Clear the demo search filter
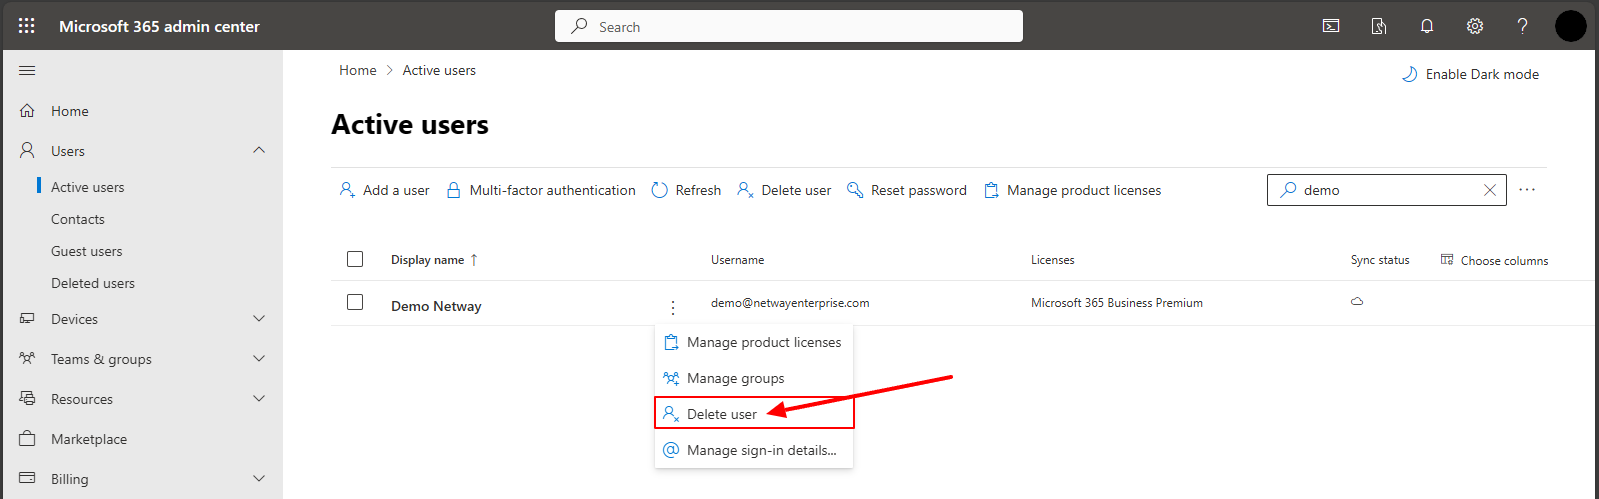The image size is (1599, 499). pyautogui.click(x=1490, y=190)
